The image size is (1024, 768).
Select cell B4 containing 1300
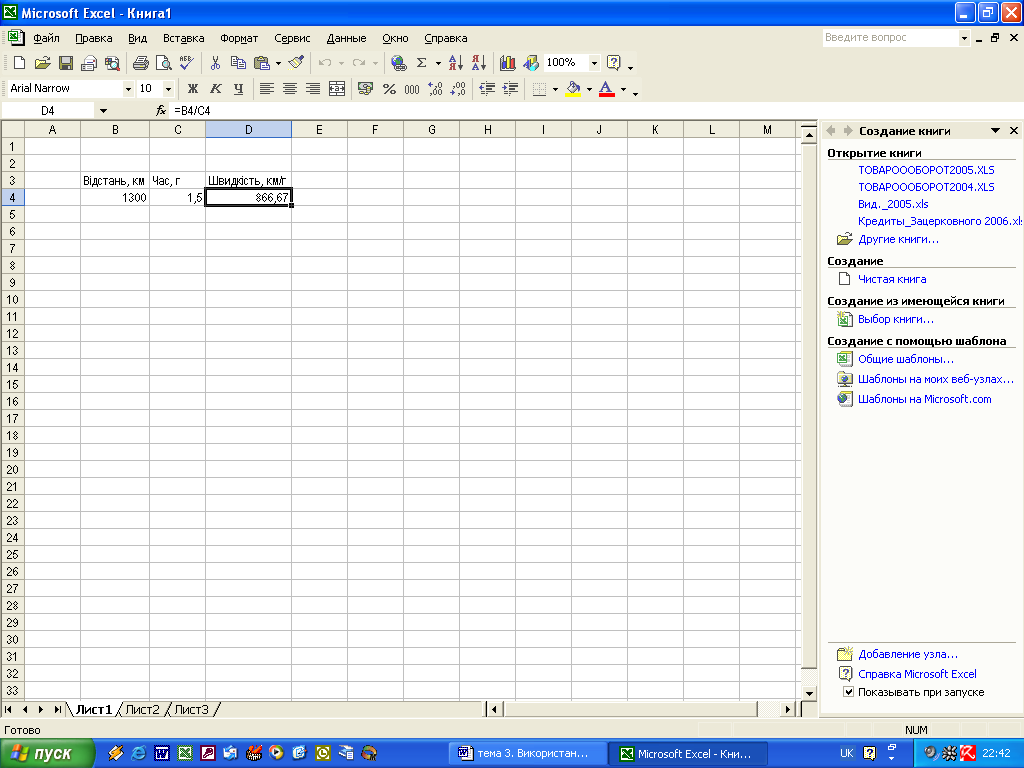coord(115,197)
